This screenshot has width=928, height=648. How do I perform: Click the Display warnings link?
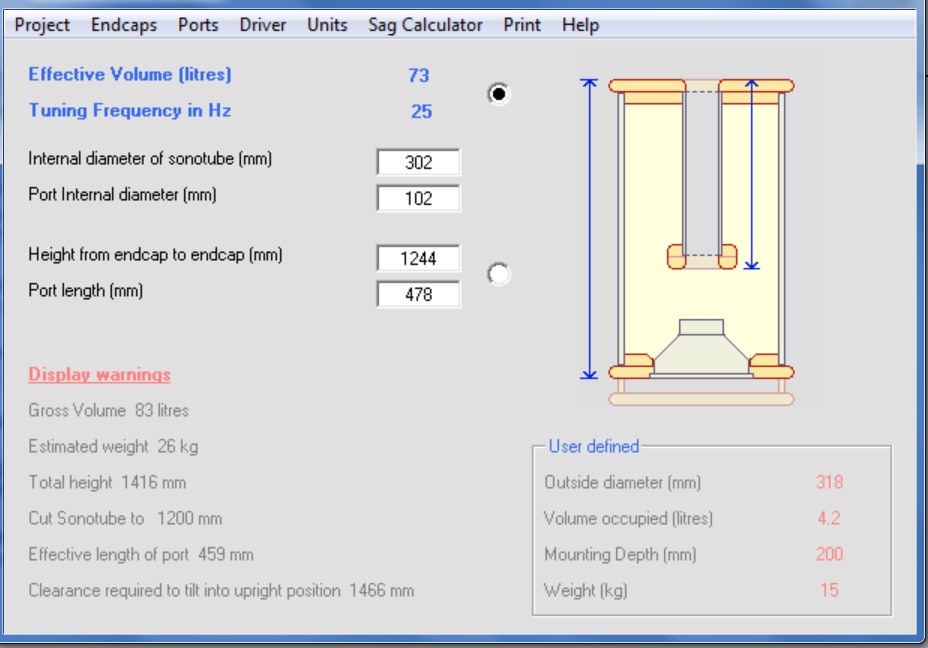99,375
